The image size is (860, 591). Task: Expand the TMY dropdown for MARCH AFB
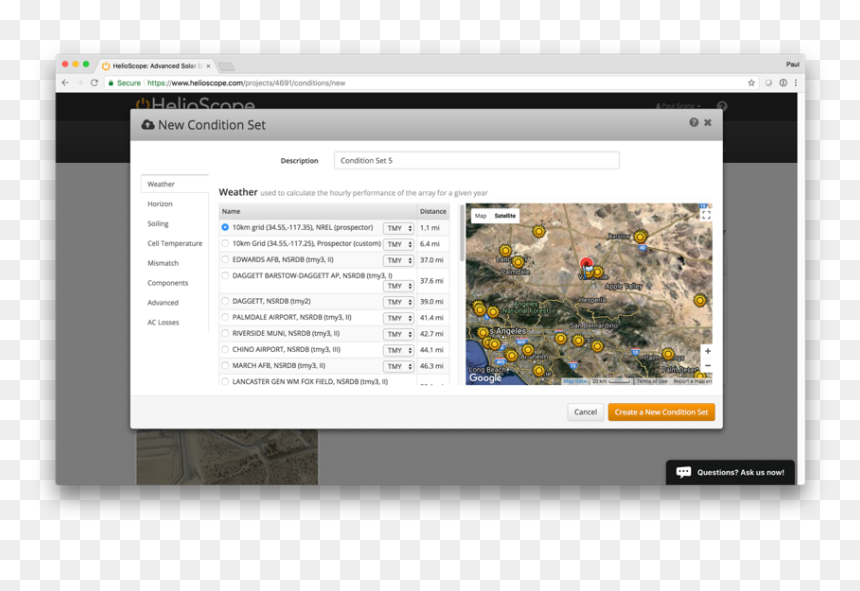(398, 366)
